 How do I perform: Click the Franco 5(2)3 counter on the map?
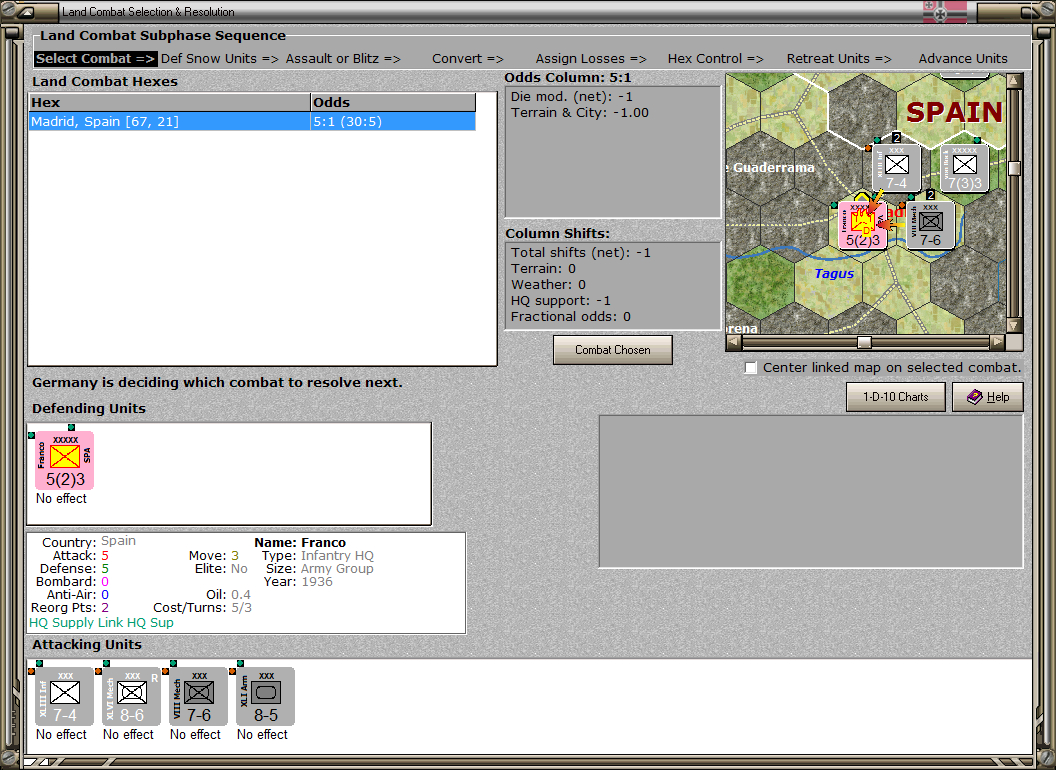coord(863,226)
